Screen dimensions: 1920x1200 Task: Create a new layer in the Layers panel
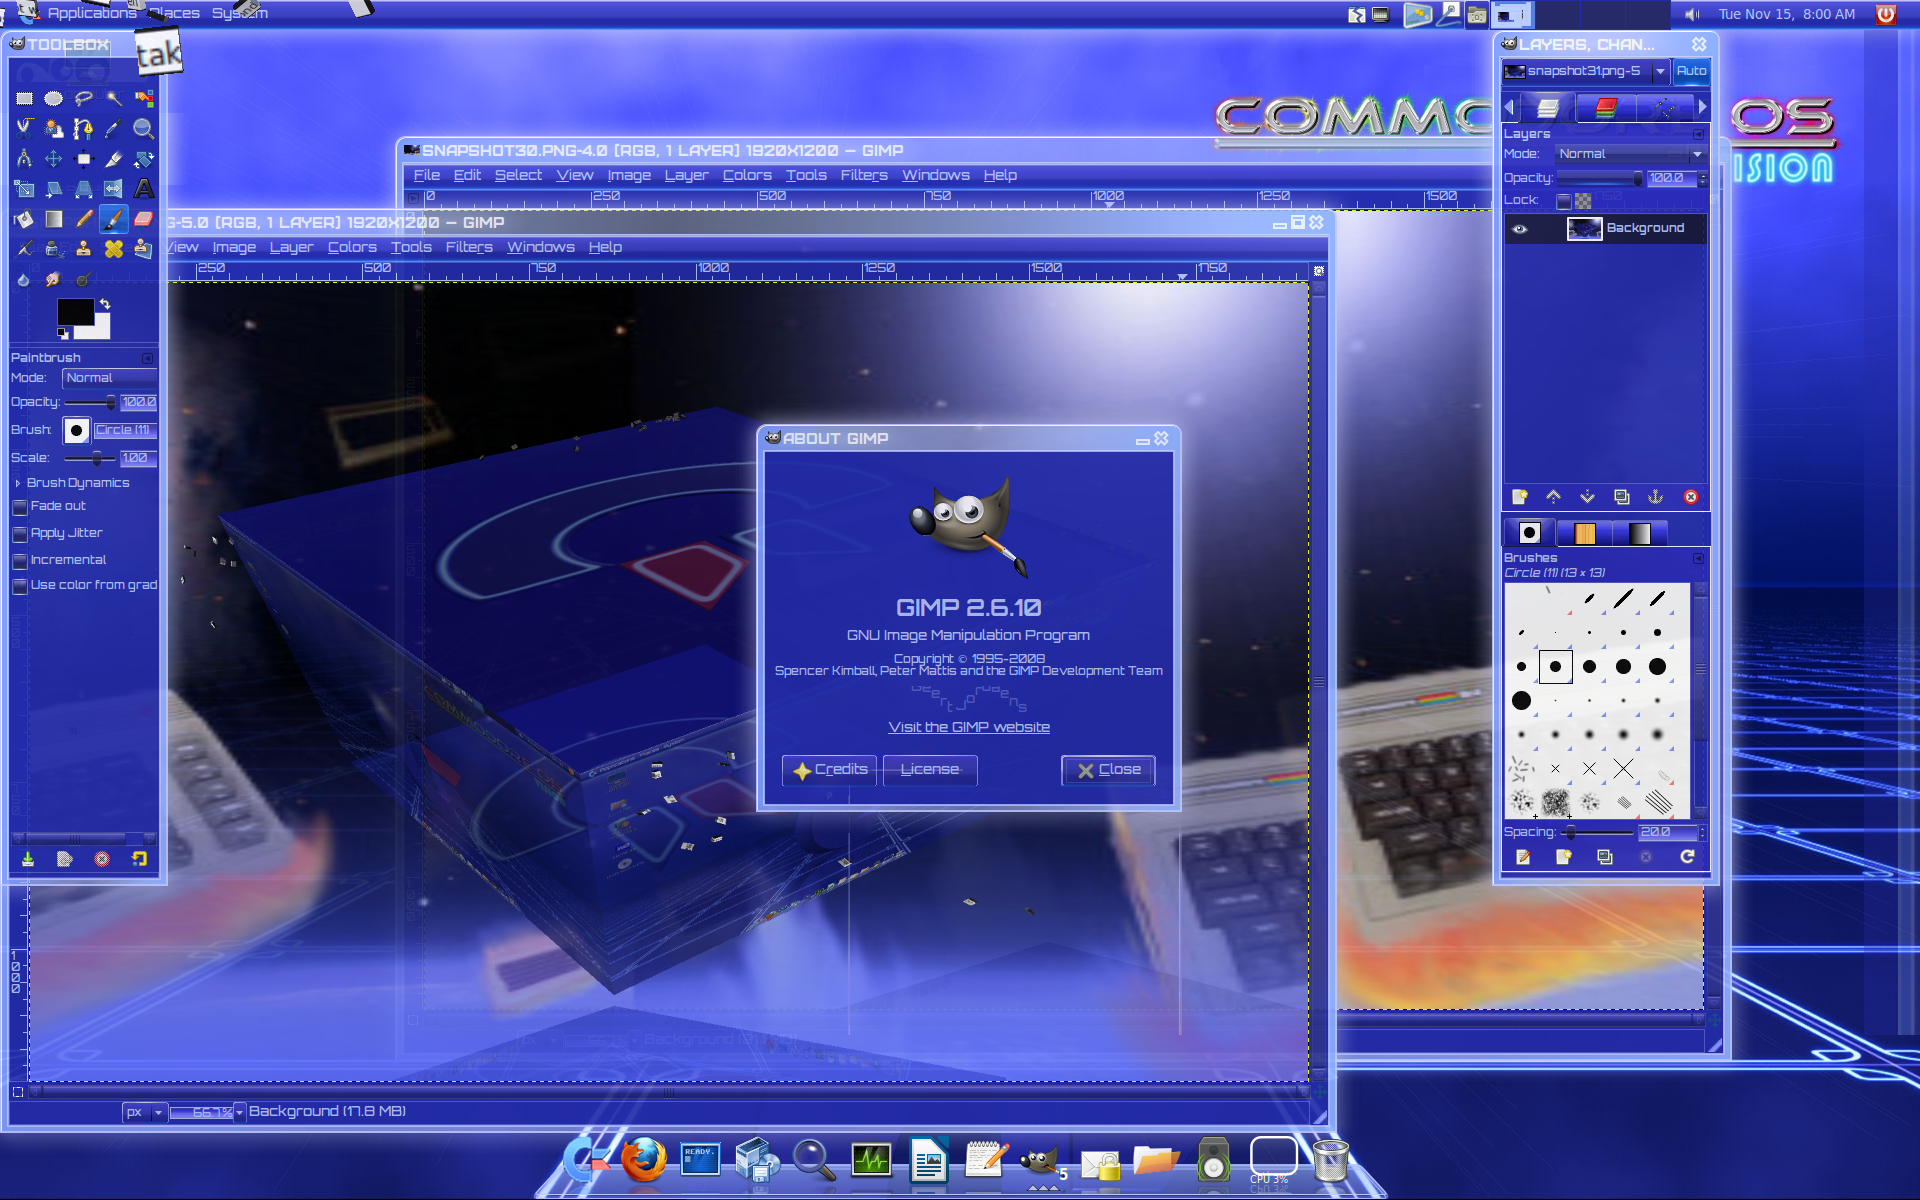click(1520, 497)
